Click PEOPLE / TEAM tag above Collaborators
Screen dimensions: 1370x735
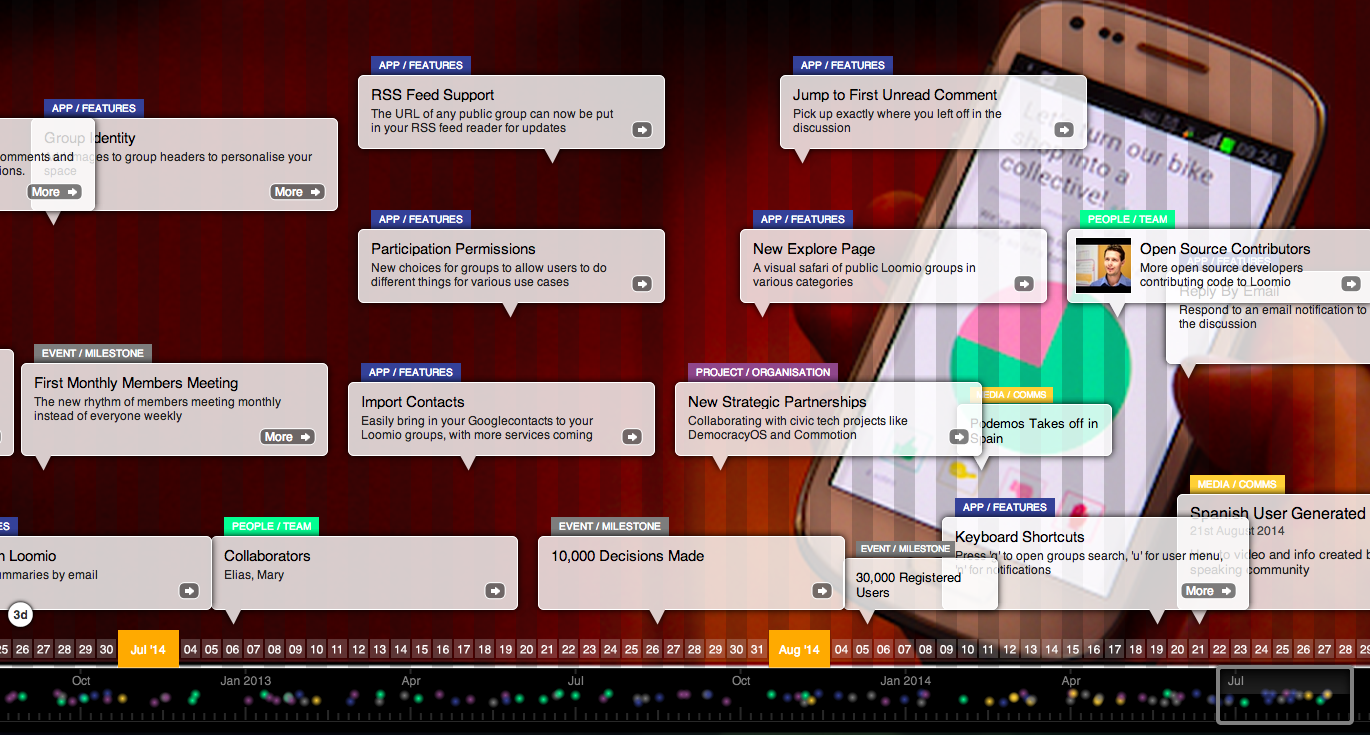pyautogui.click(x=272, y=526)
